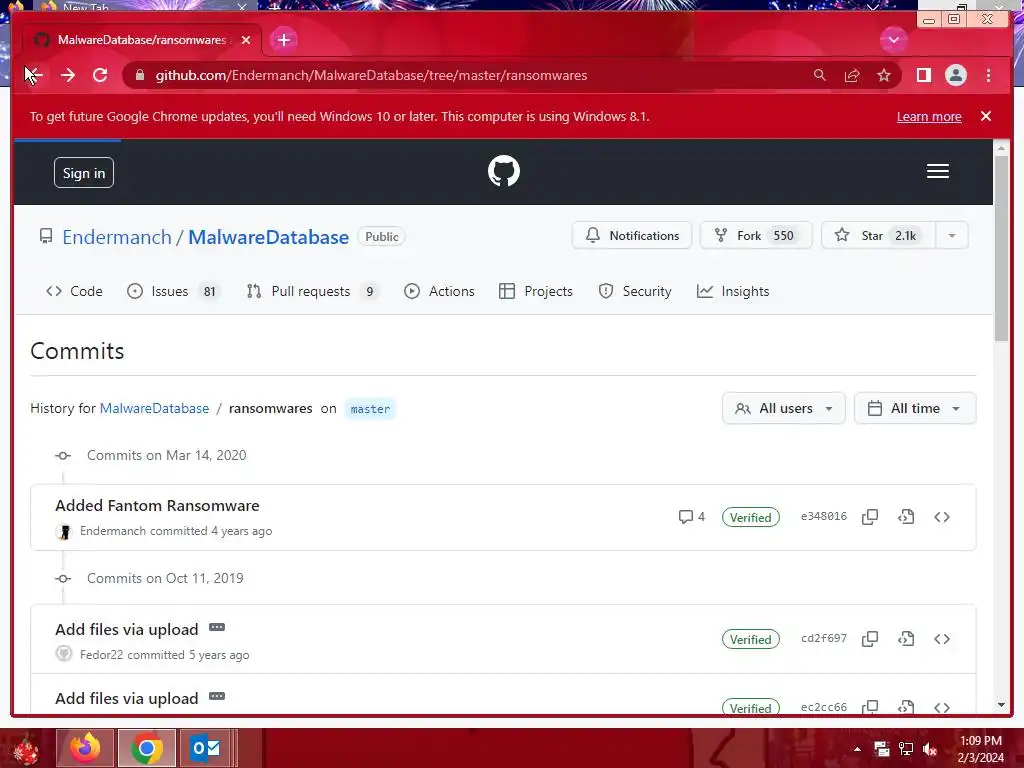This screenshot has height=768, width=1024.
Task: Open the Star lists dropdown arrow
Action: tap(952, 235)
